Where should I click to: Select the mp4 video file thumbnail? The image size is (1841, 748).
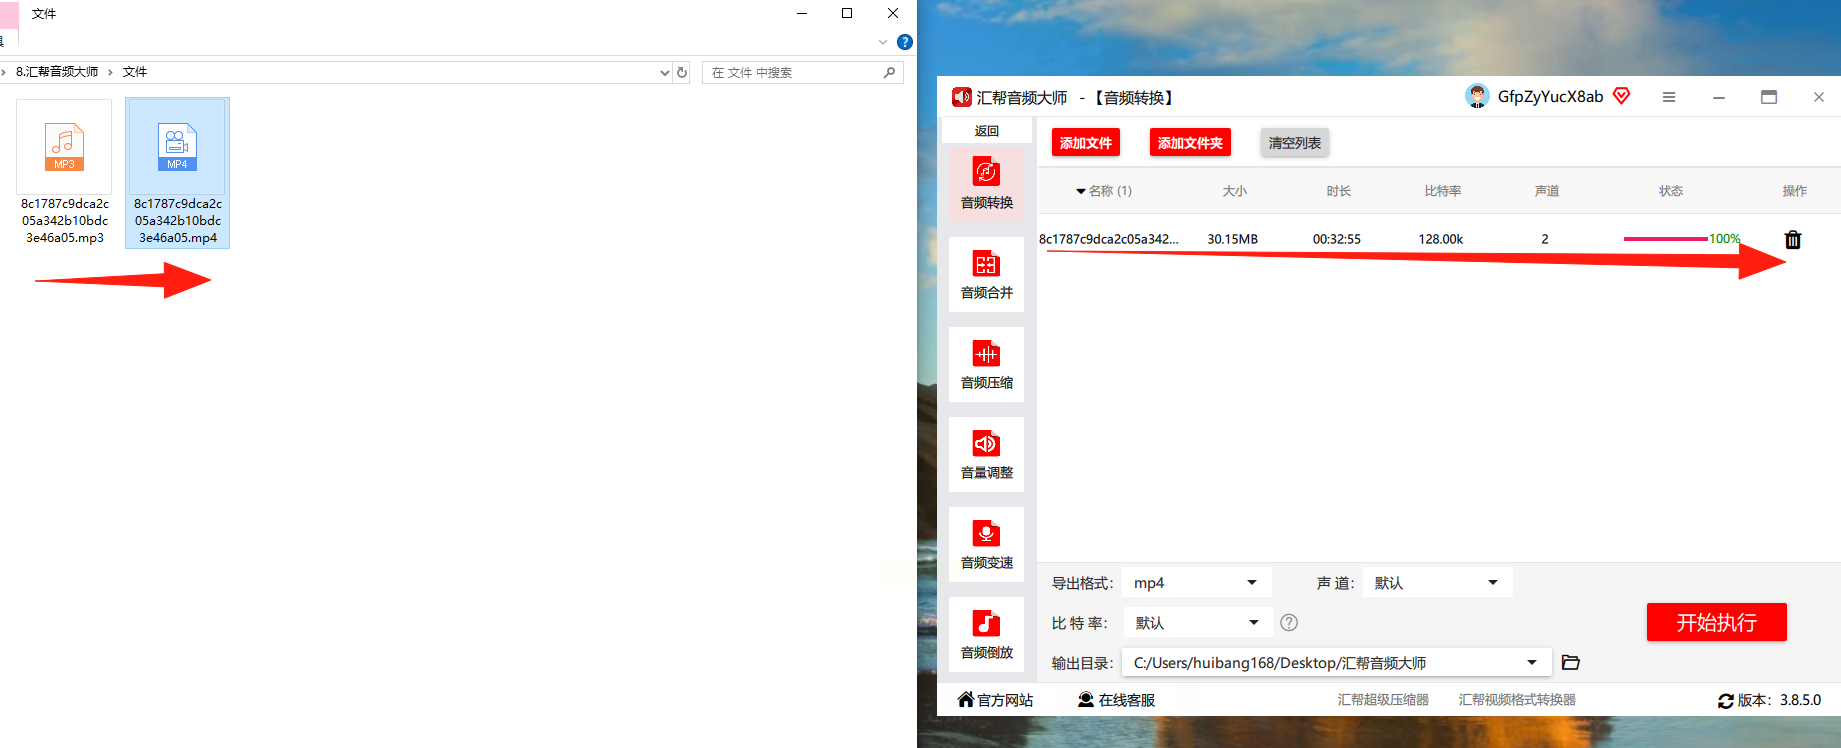pos(178,172)
